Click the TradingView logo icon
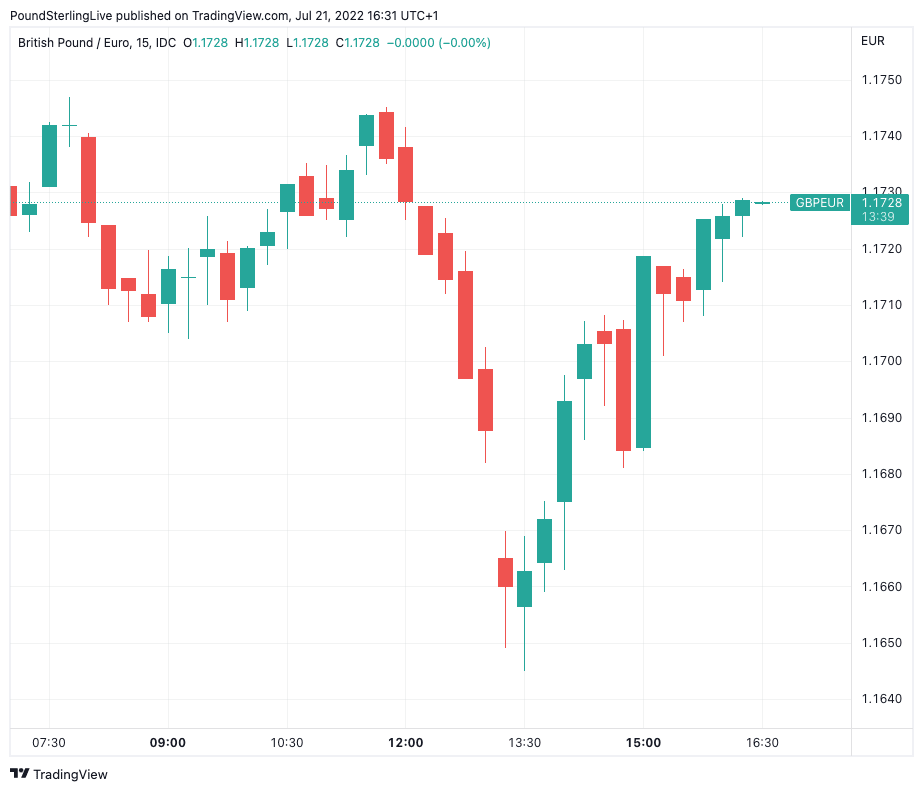923x791 pixels. 19,774
